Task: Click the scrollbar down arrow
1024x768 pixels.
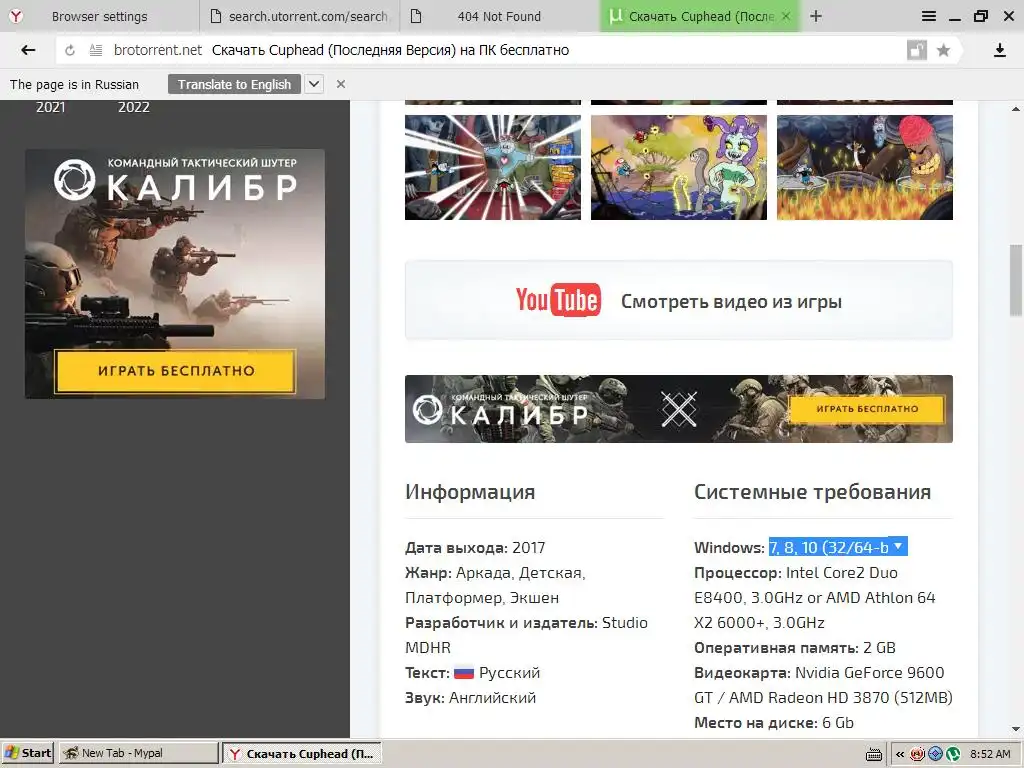Action: [1016, 729]
